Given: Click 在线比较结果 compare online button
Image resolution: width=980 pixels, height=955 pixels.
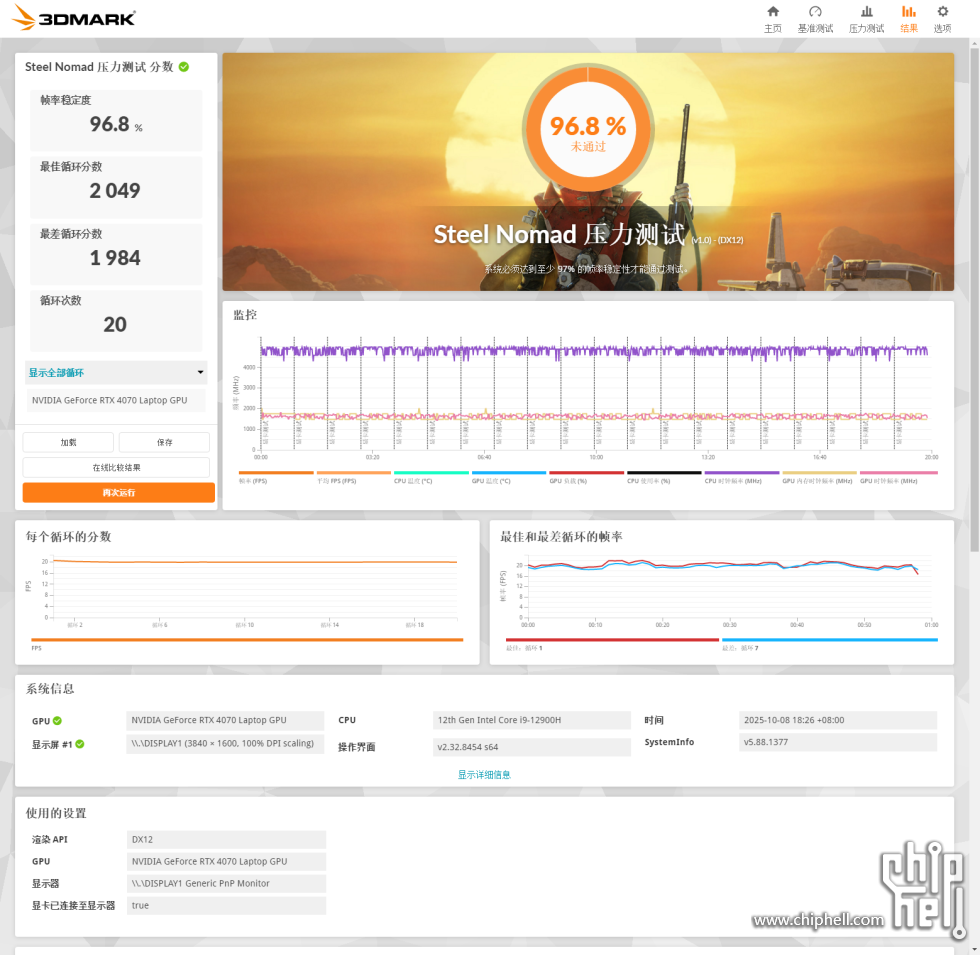Looking at the screenshot, I should pyautogui.click(x=116, y=467).
